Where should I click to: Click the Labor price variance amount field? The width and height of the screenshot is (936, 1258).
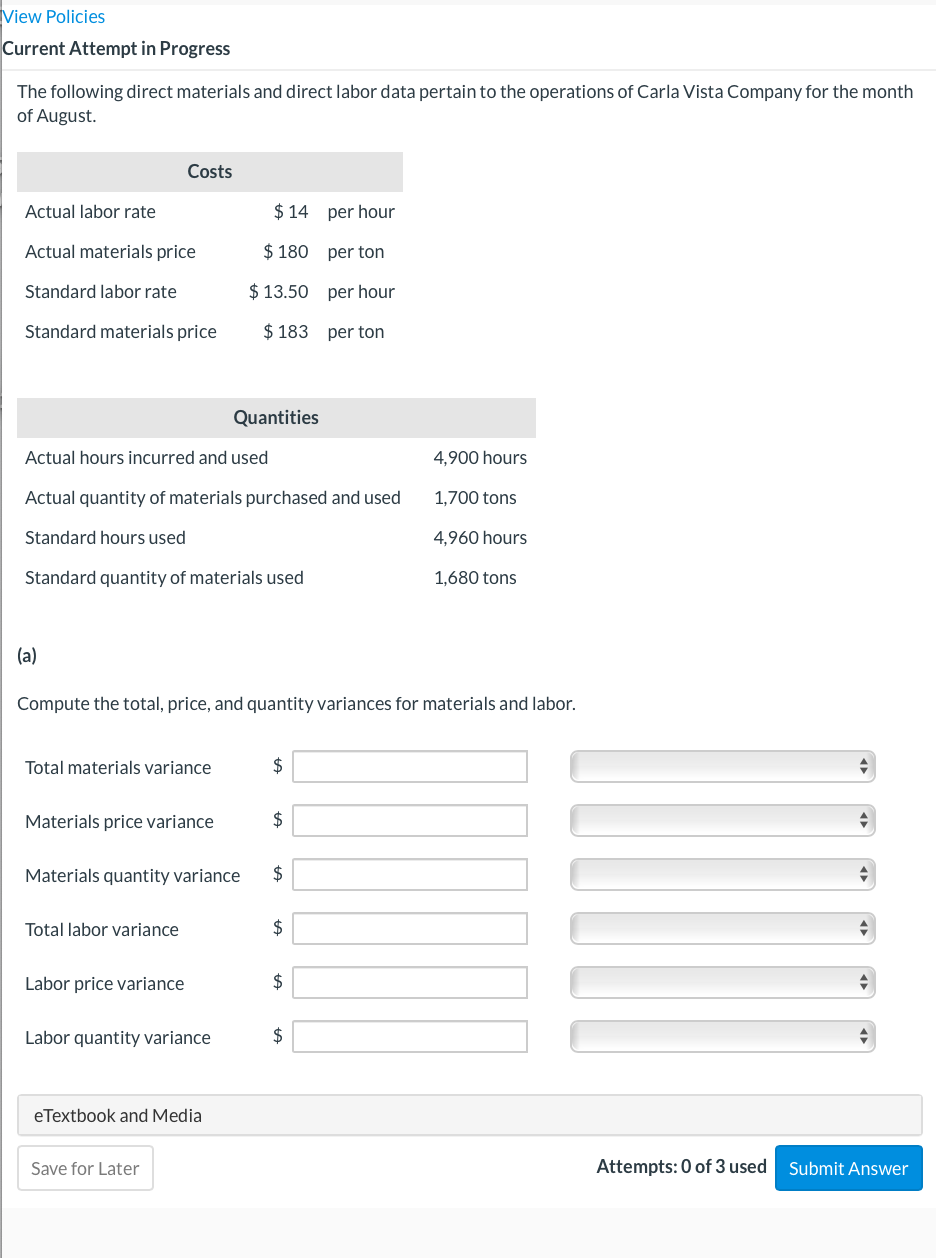[409, 982]
